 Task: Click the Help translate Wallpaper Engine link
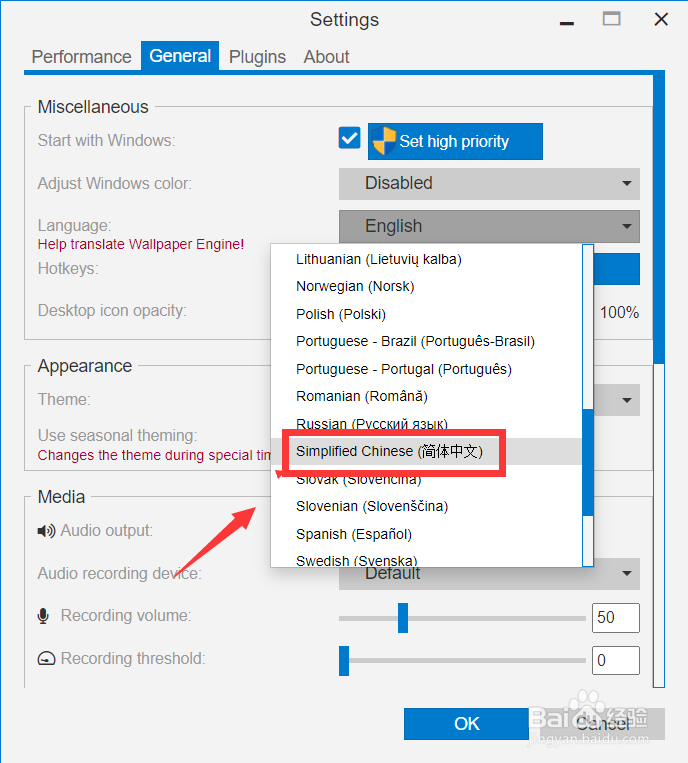pos(141,244)
